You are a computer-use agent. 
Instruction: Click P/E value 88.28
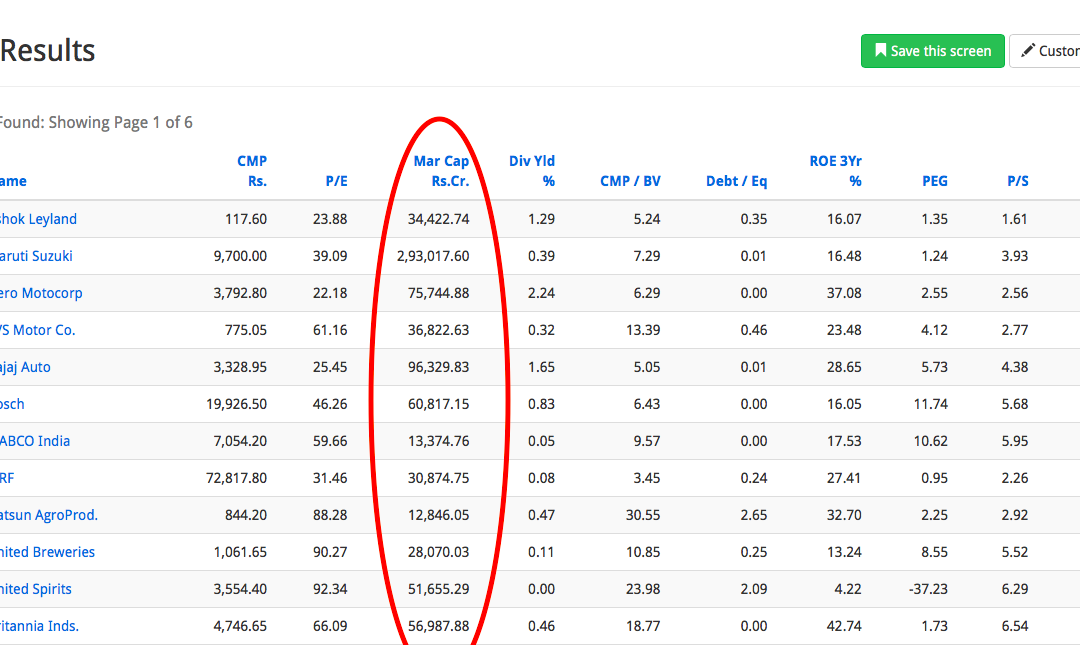(330, 515)
